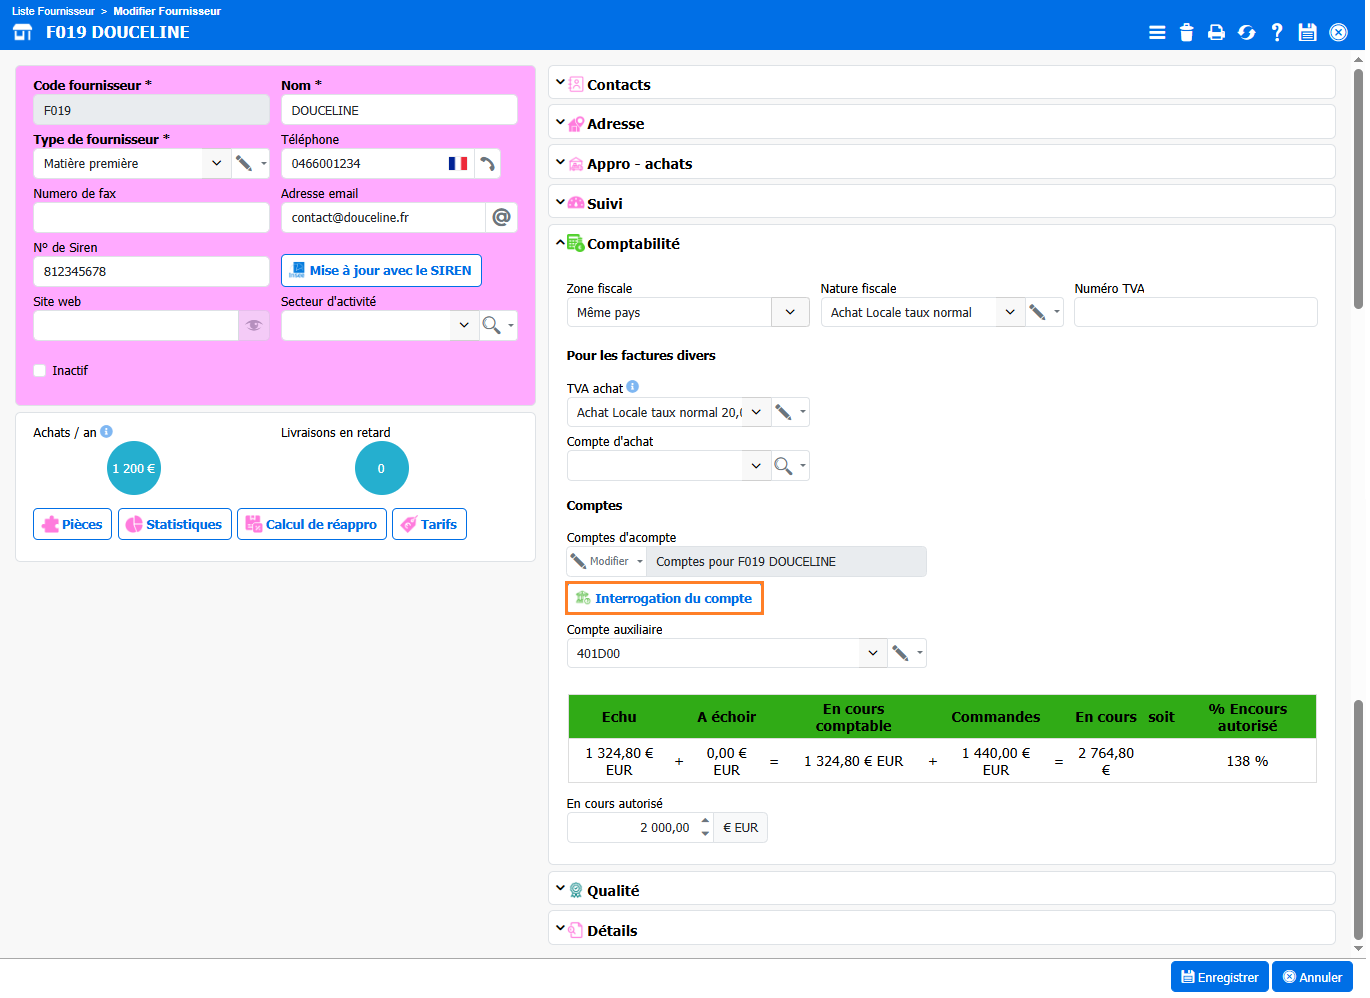Click the @ icon beside email address
The image size is (1370, 998).
click(x=501, y=217)
